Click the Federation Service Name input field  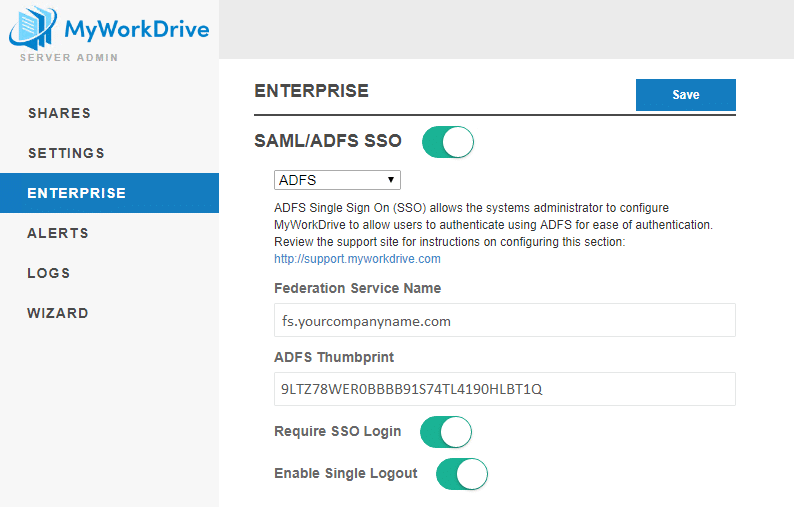[504, 321]
